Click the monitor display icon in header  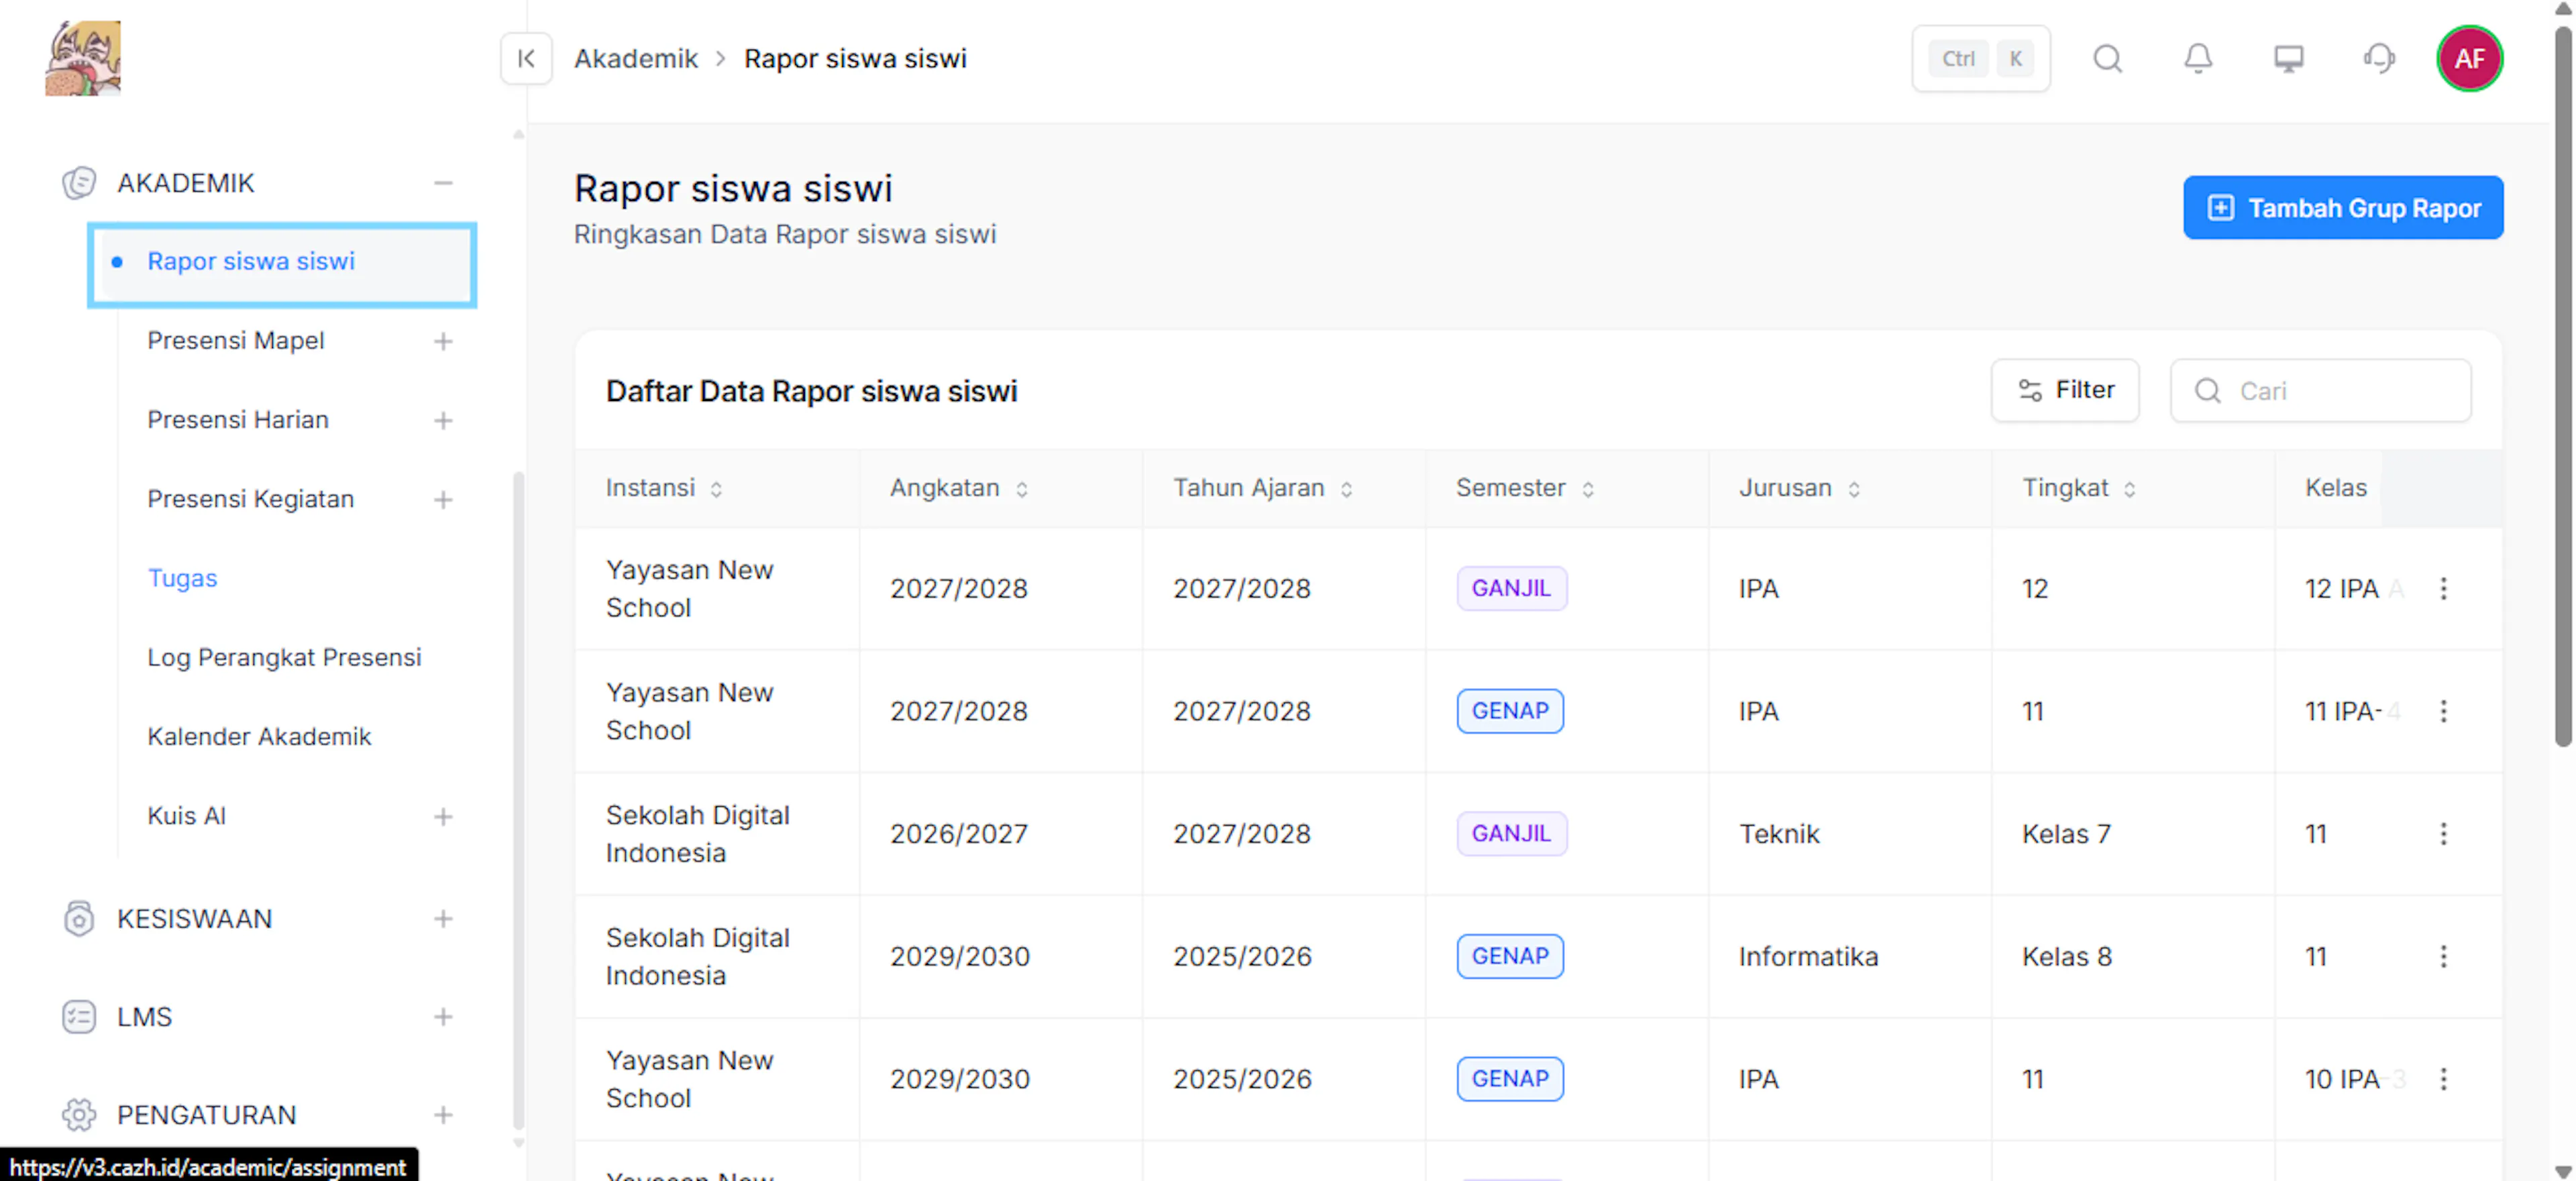(x=2288, y=59)
